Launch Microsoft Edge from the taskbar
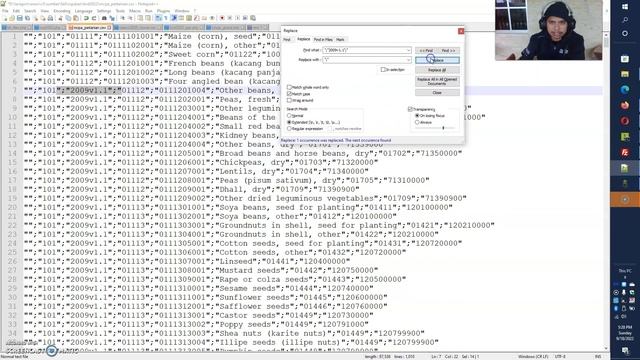Image resolution: width=640 pixels, height=360 pixels. pos(625,89)
